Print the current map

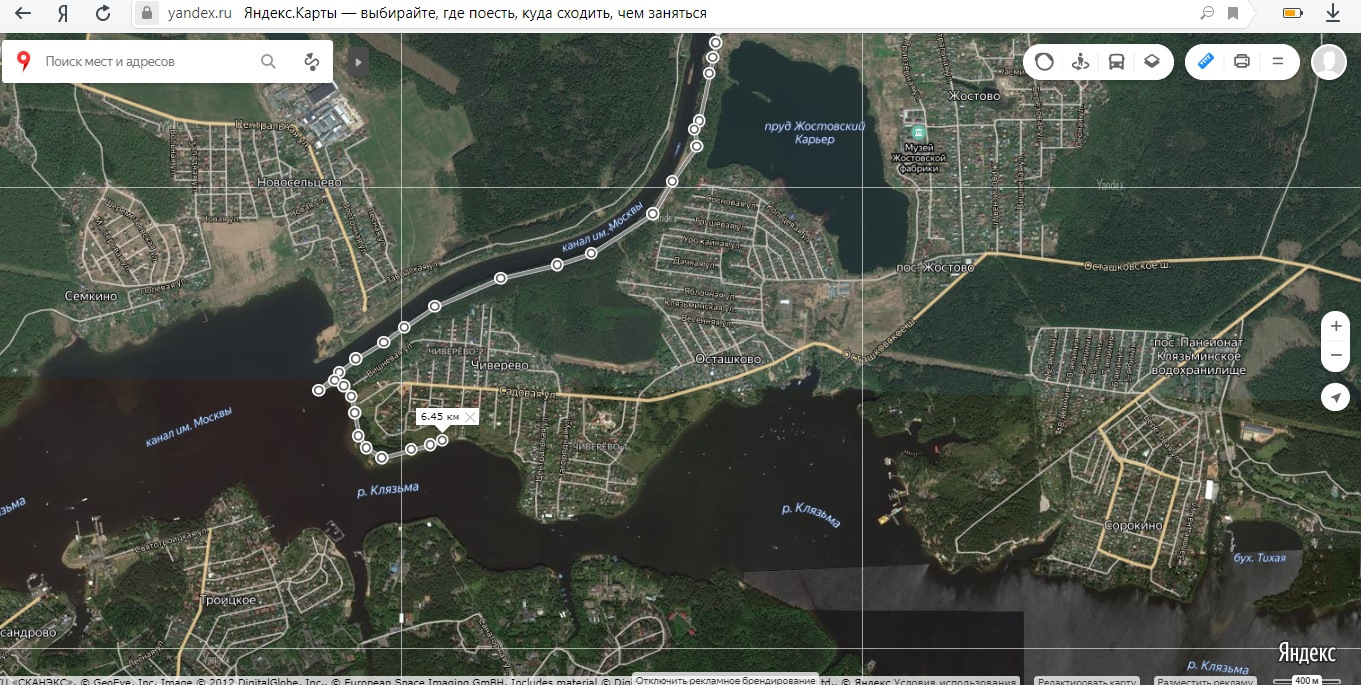(x=1242, y=61)
